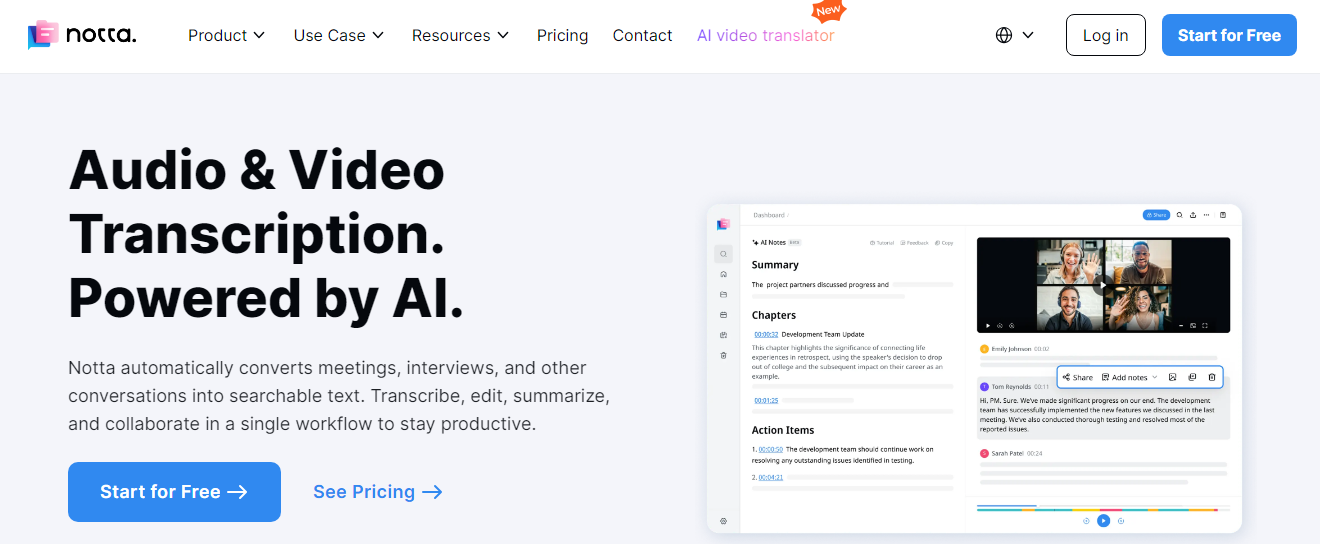Click the export upload icon in preview top bar
This screenshot has height=544, width=1320.
tap(1193, 214)
